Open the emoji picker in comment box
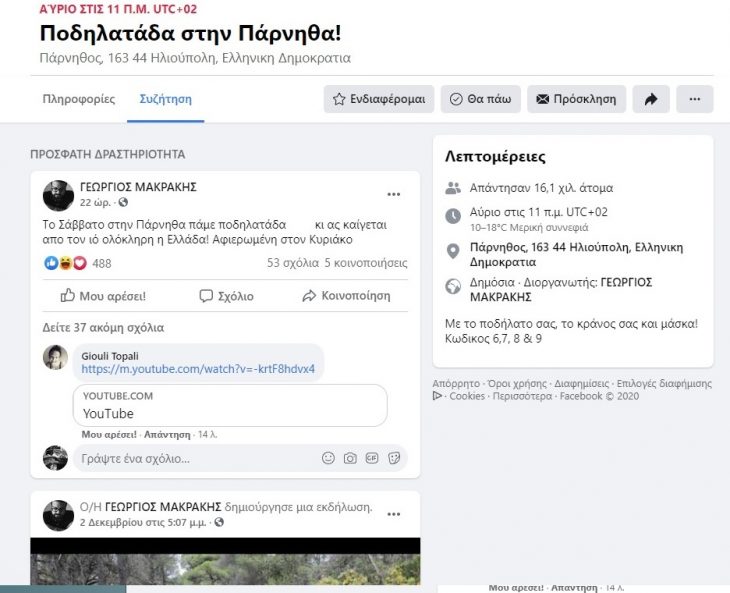 [x=328, y=458]
